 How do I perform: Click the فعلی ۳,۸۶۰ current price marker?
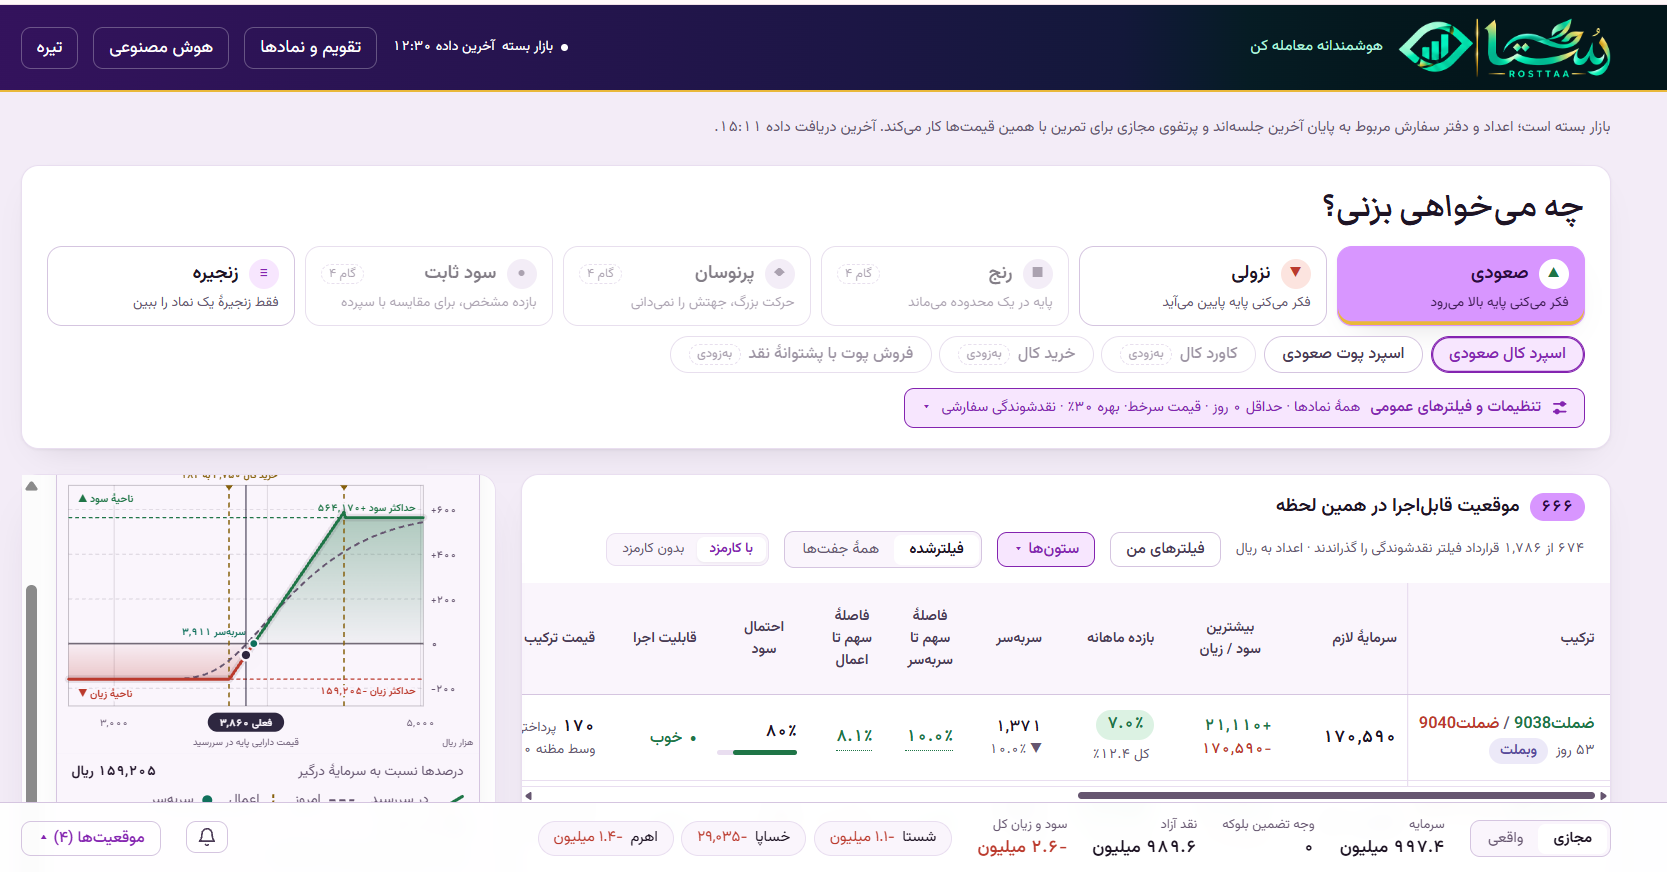coord(246,722)
